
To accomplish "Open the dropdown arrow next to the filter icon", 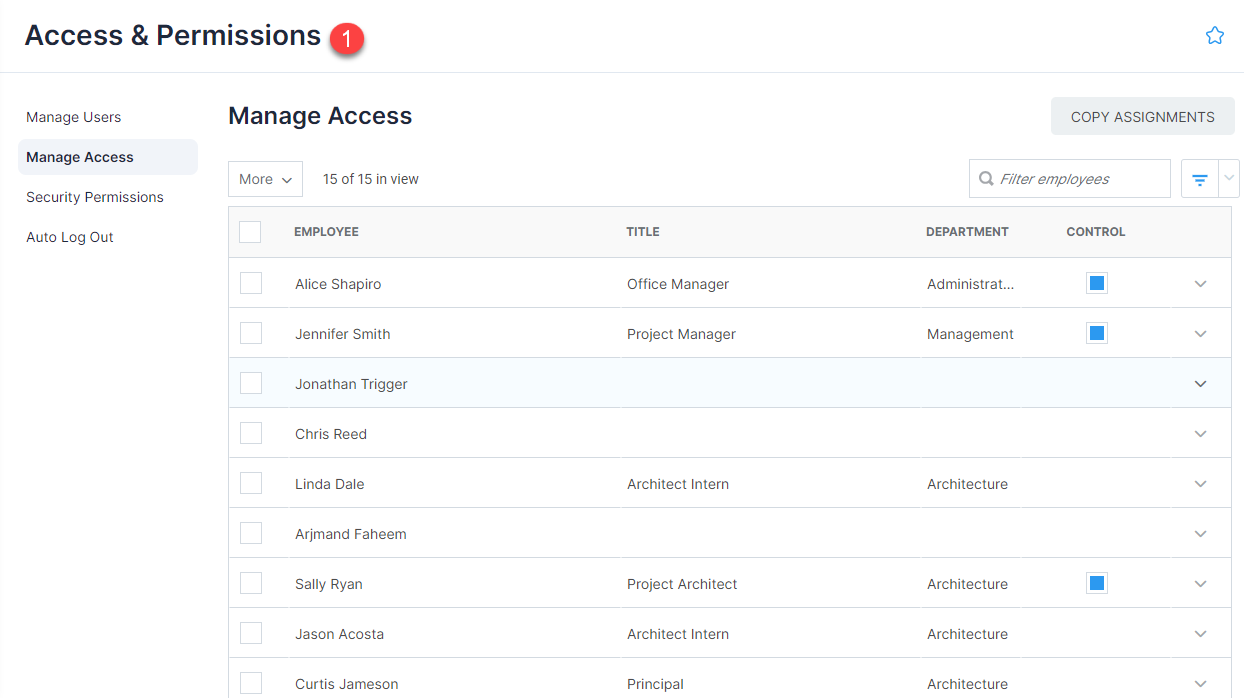I will pyautogui.click(x=1226, y=178).
